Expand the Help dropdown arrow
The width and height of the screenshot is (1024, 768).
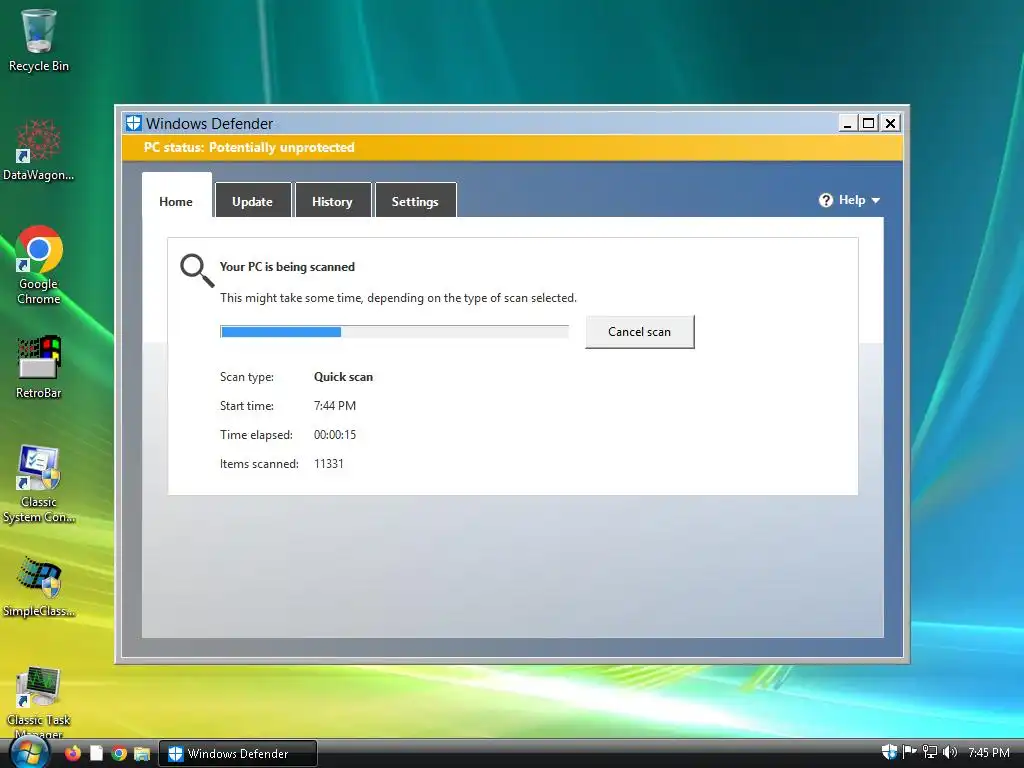point(876,200)
